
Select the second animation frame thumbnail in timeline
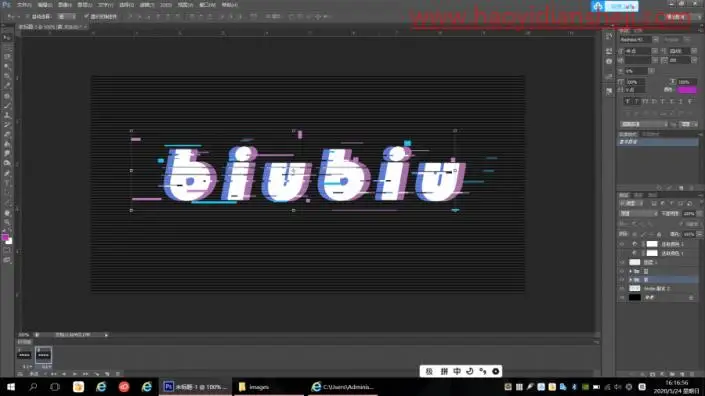pos(44,355)
